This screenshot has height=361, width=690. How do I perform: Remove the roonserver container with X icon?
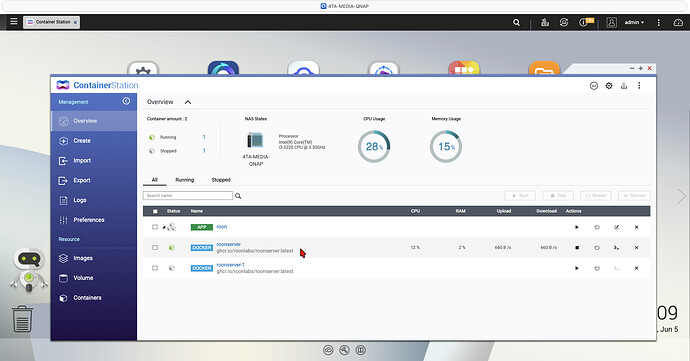(x=636, y=247)
